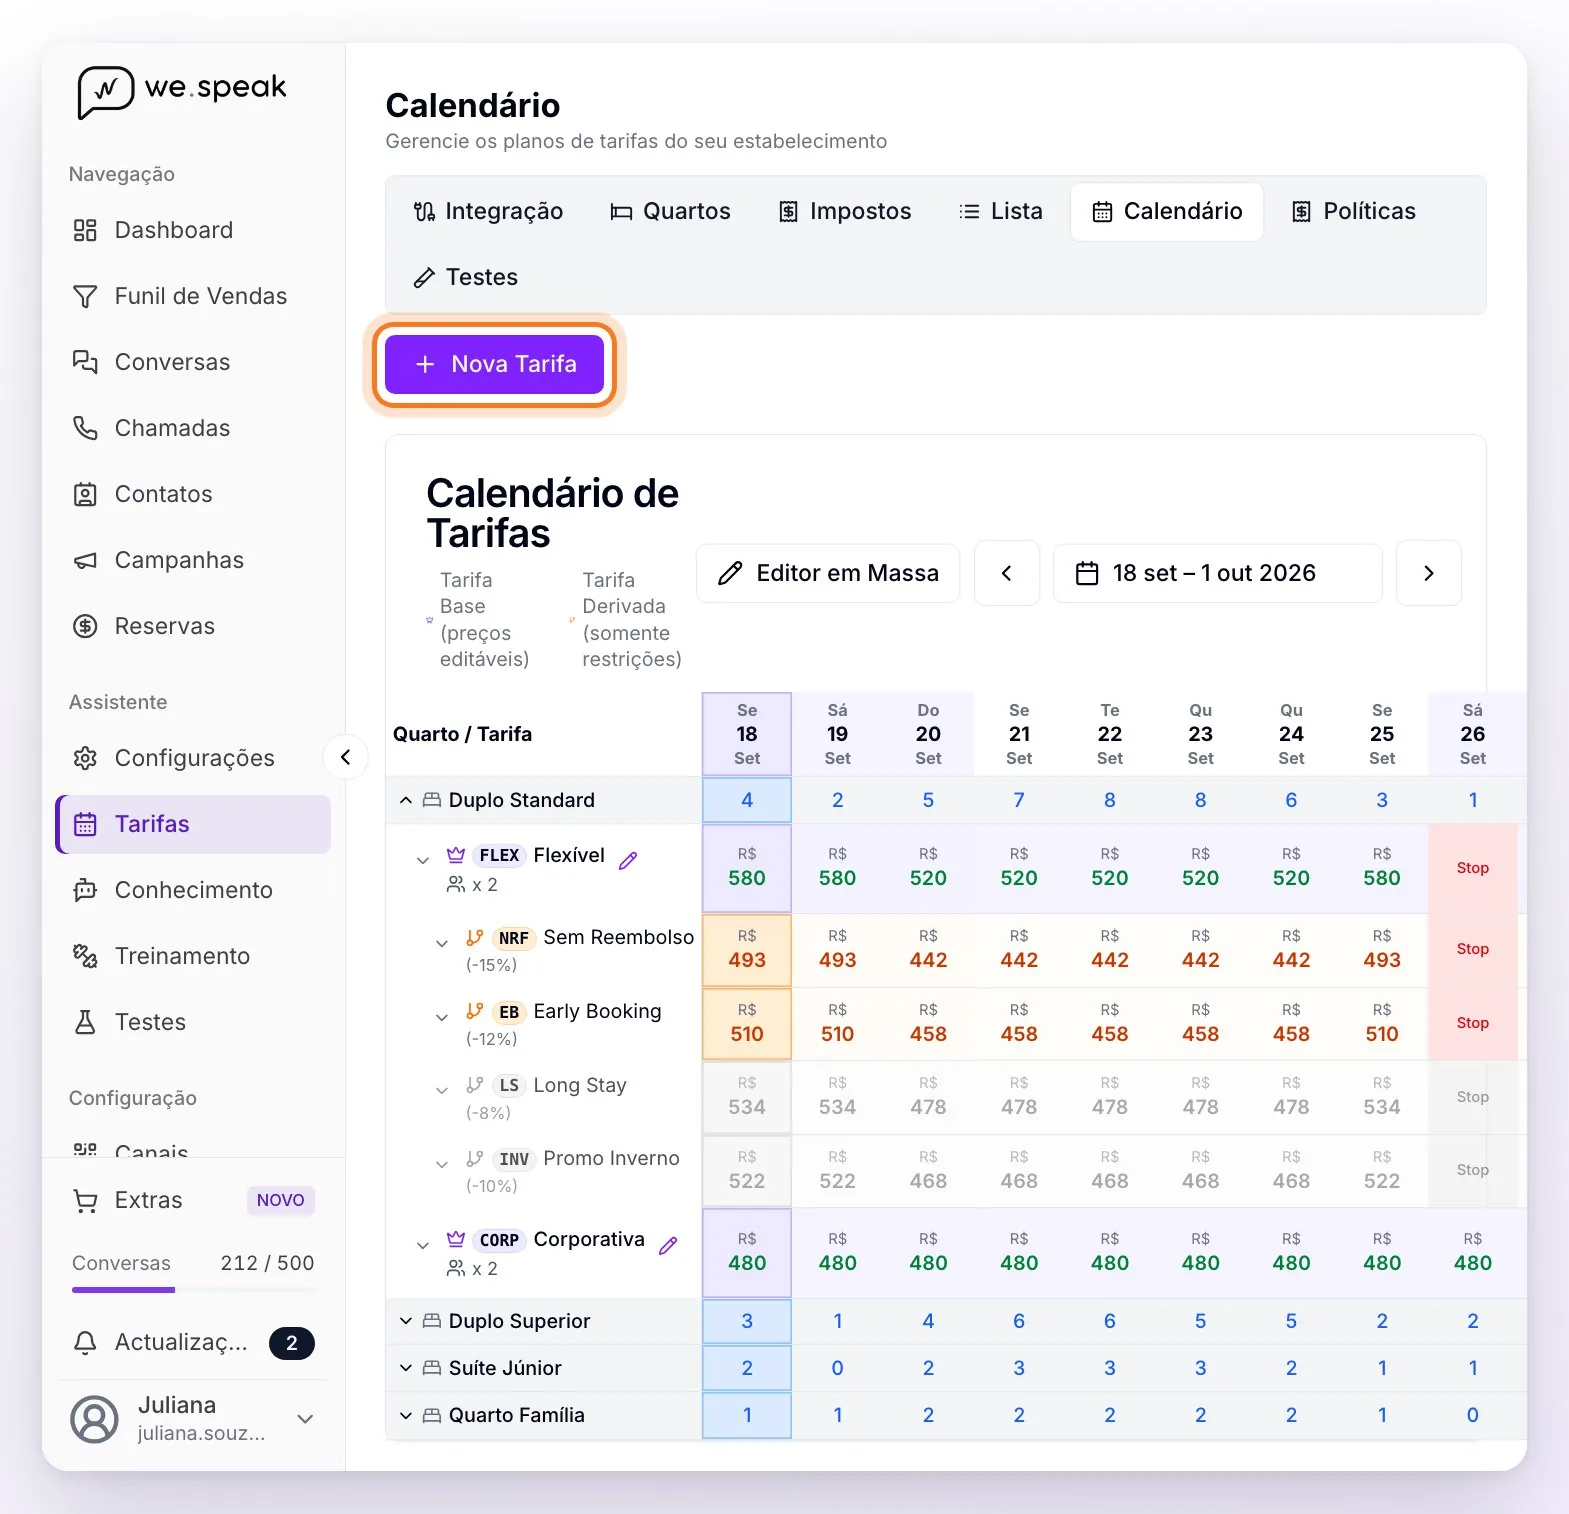The height and width of the screenshot is (1514, 1569).
Task: Open Dashboard from the sidebar
Action: coord(193,230)
